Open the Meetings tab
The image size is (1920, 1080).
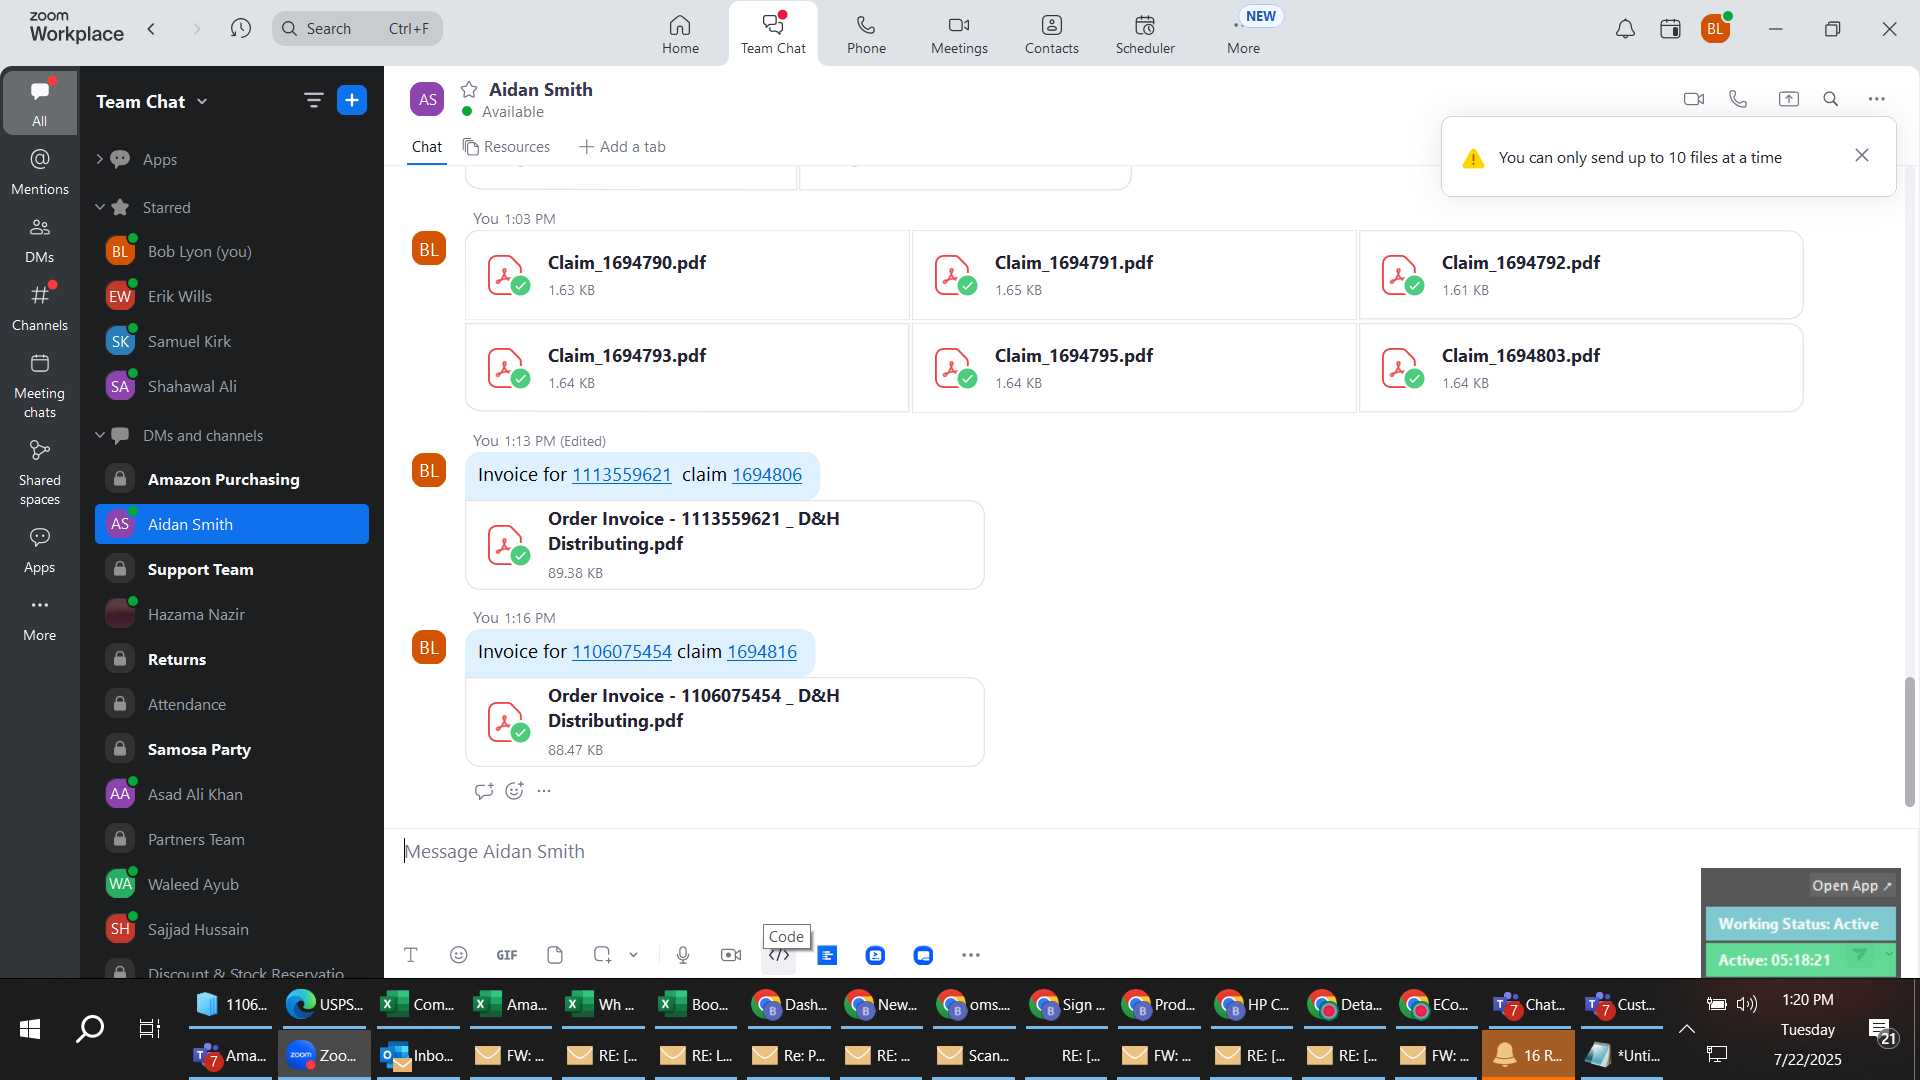(x=959, y=34)
